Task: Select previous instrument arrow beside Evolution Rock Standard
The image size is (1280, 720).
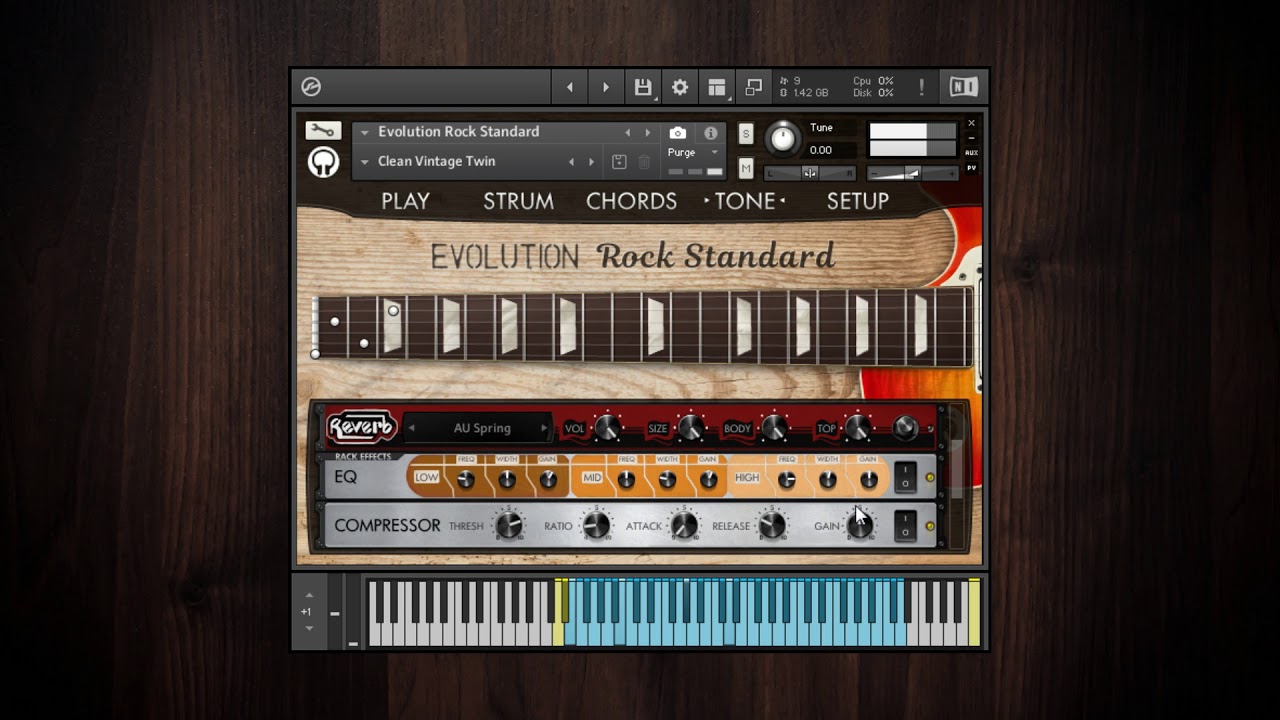Action: coord(628,132)
